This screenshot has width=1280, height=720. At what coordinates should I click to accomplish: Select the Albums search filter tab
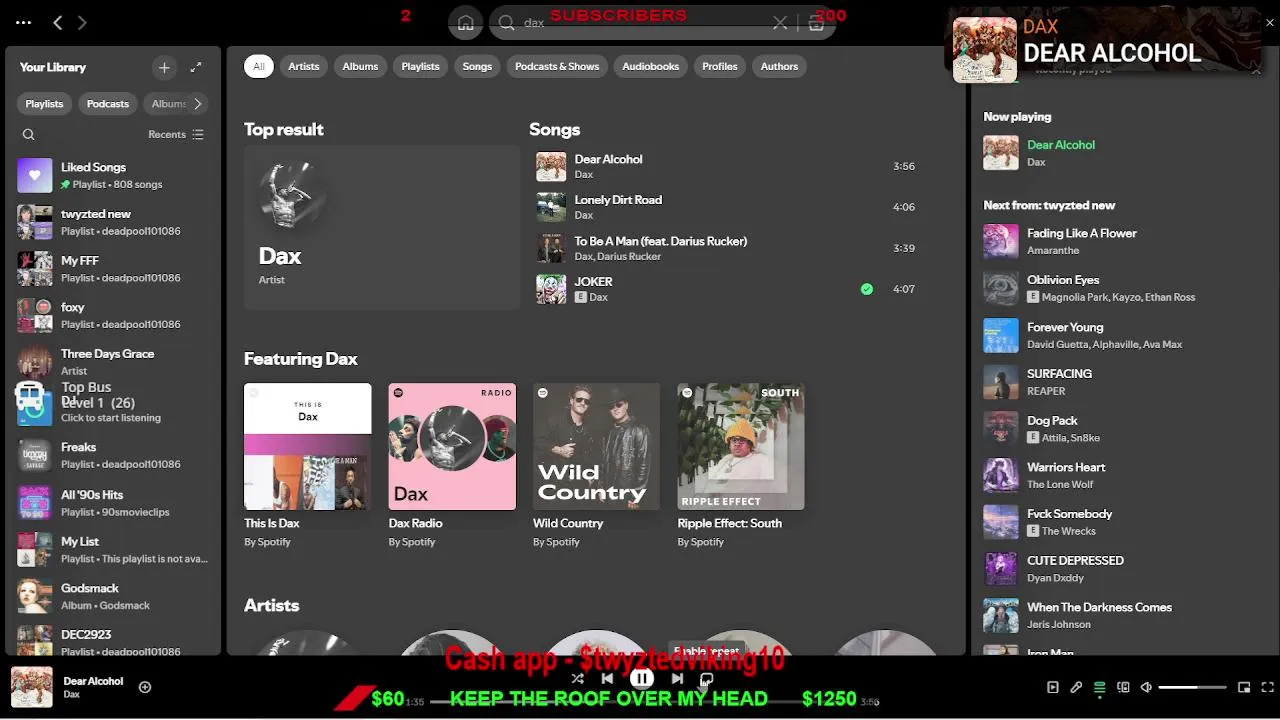[360, 66]
